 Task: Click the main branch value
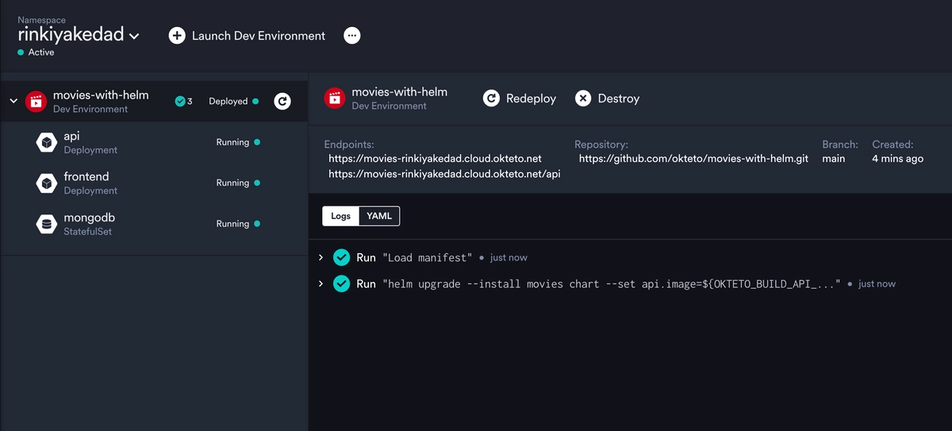tap(833, 158)
